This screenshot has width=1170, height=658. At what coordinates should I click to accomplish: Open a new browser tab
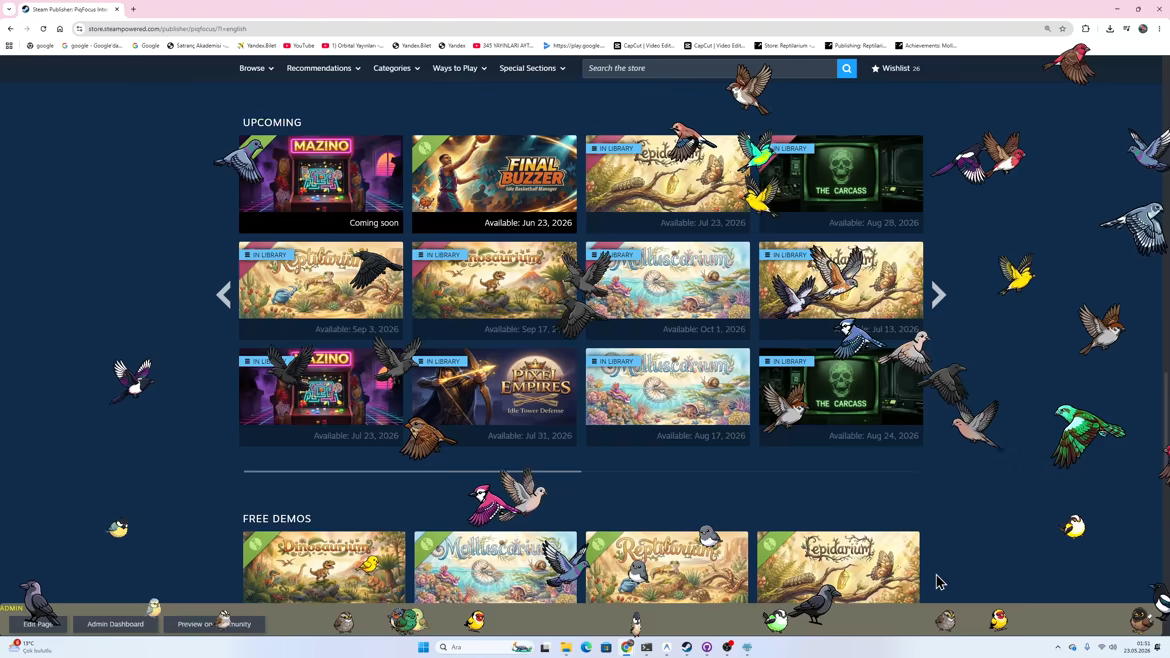click(134, 9)
